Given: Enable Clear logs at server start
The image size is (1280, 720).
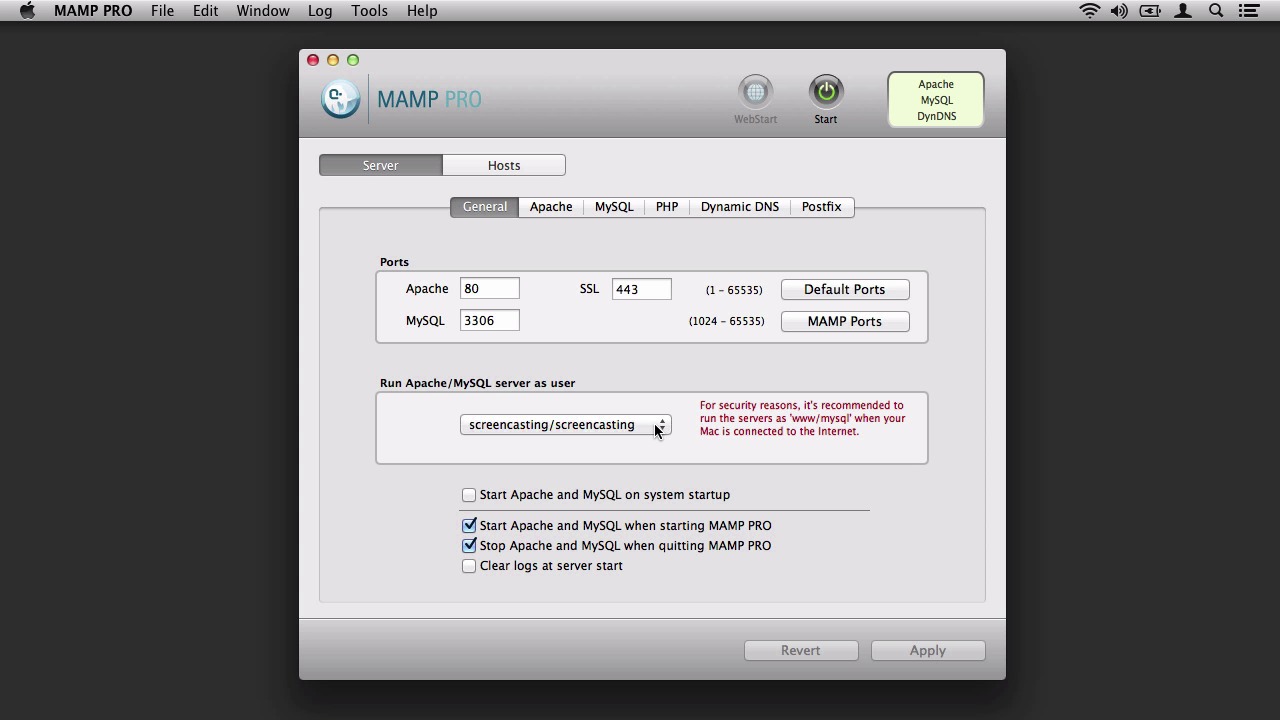Looking at the screenshot, I should [x=469, y=566].
